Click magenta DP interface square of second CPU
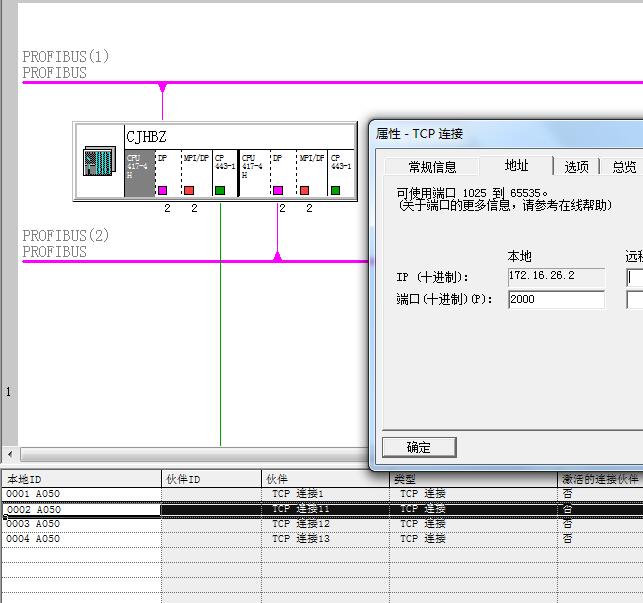Viewport: 643px width, 603px height. pyautogui.click(x=278, y=190)
